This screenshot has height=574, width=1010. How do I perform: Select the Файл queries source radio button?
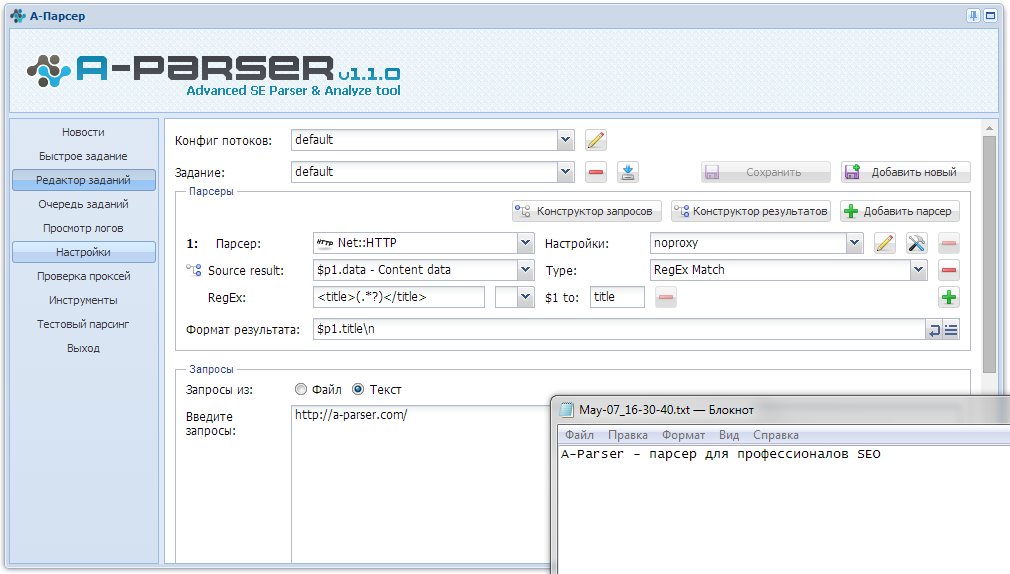[301, 389]
